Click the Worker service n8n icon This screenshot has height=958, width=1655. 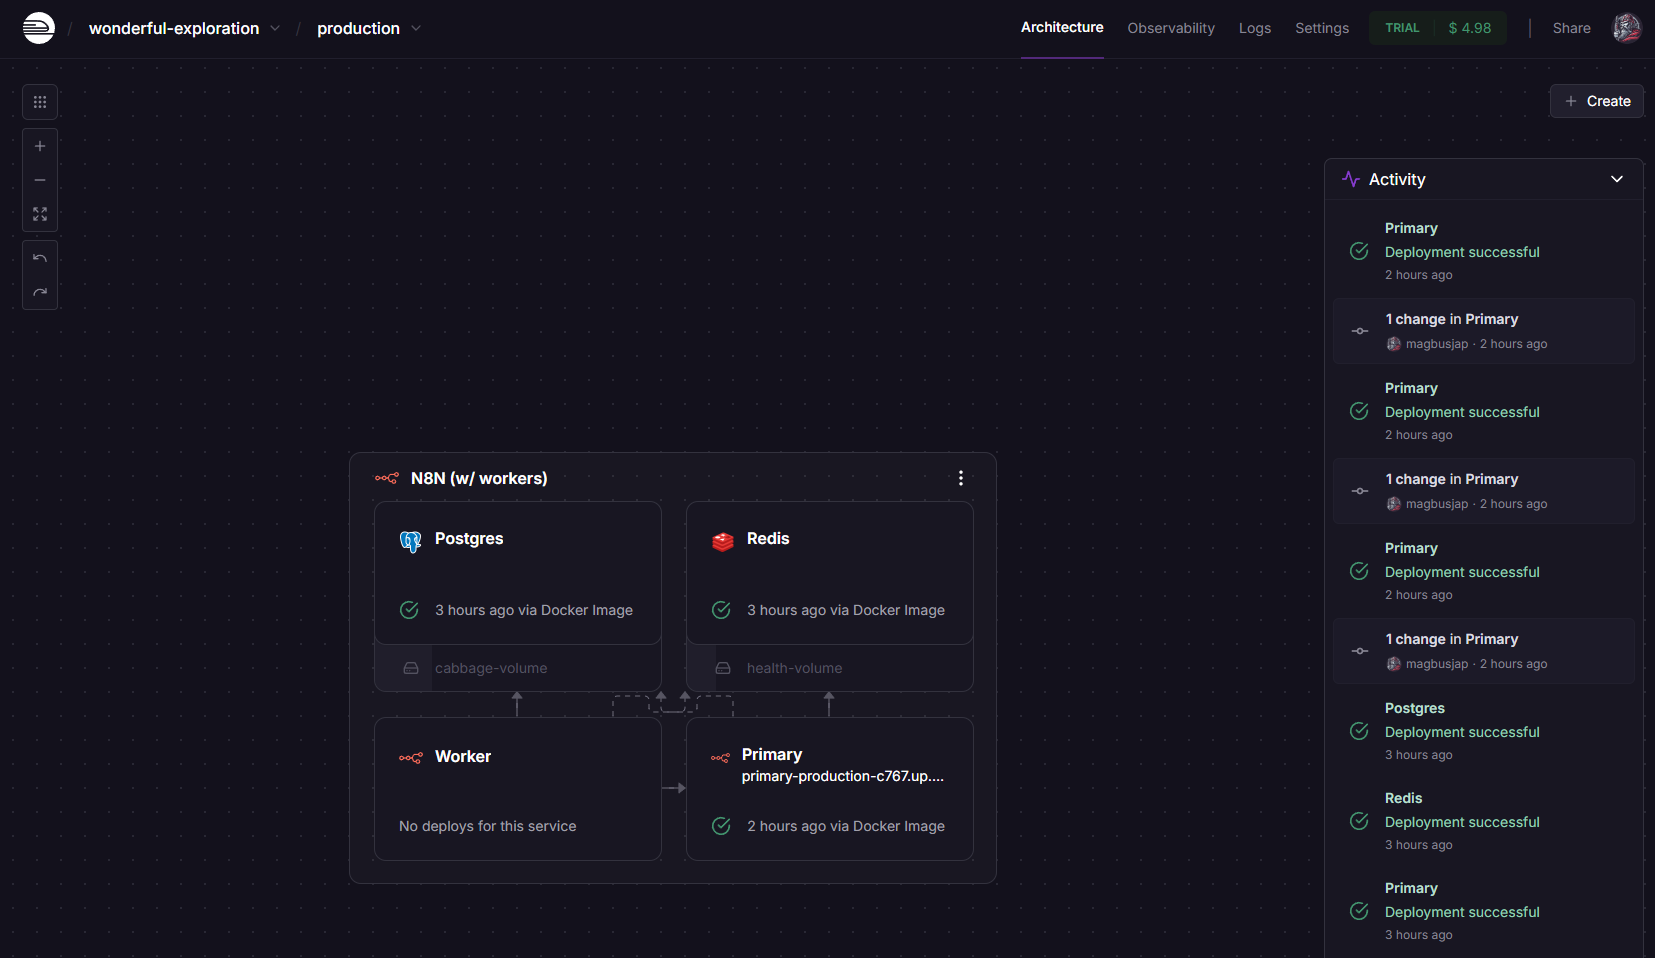[x=411, y=758]
